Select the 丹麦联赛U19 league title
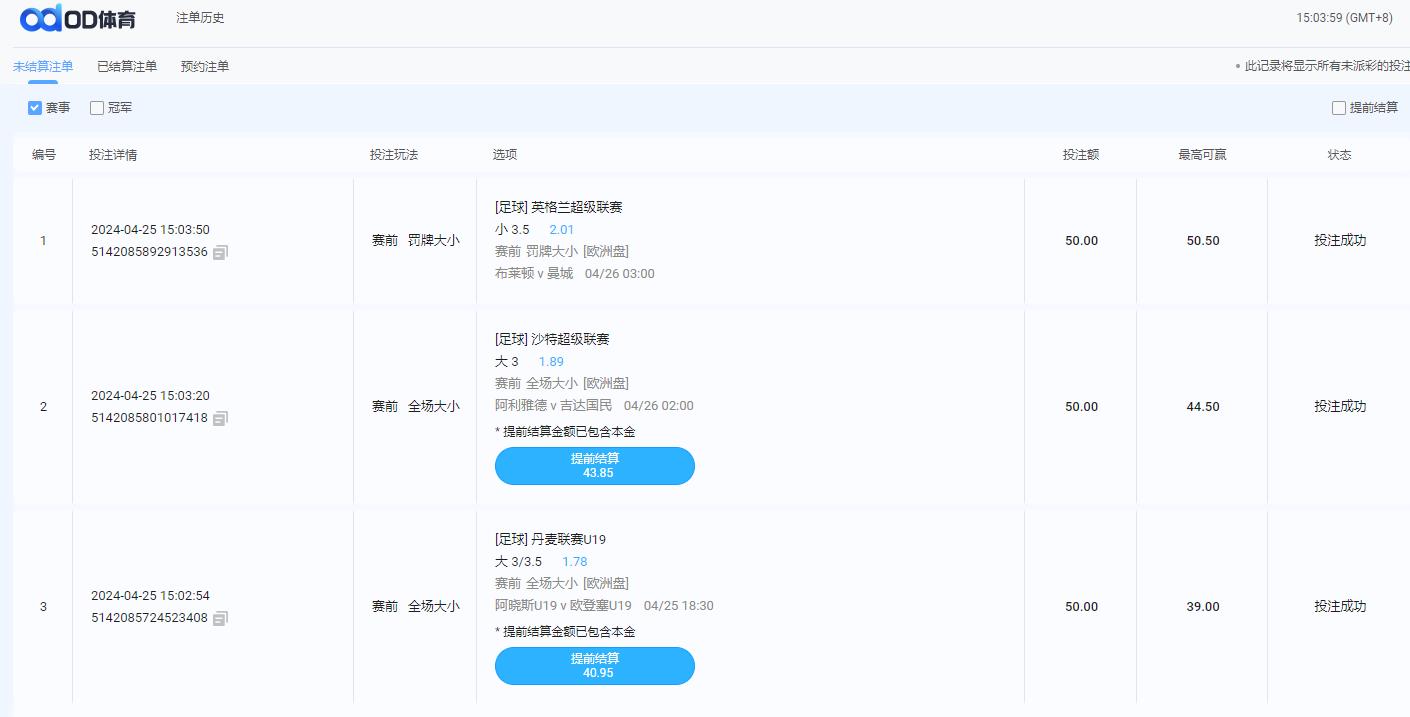 (x=569, y=539)
